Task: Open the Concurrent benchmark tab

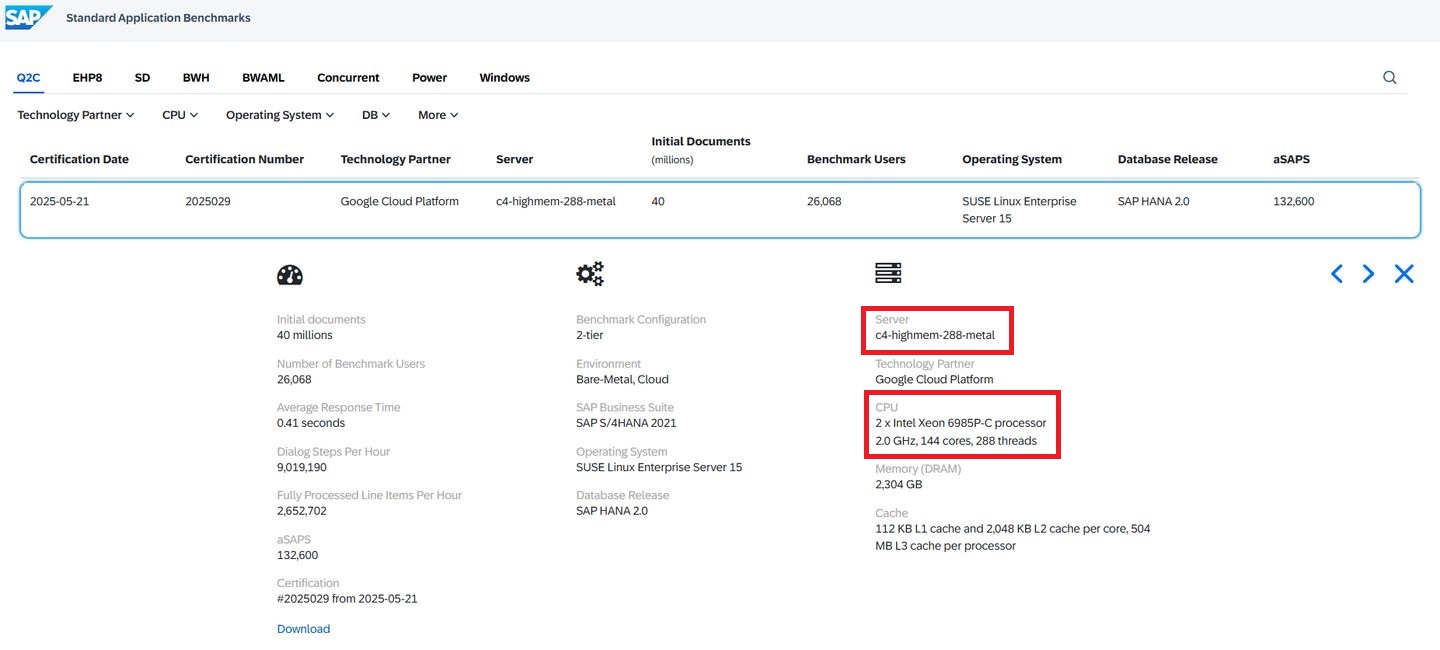Action: (348, 77)
